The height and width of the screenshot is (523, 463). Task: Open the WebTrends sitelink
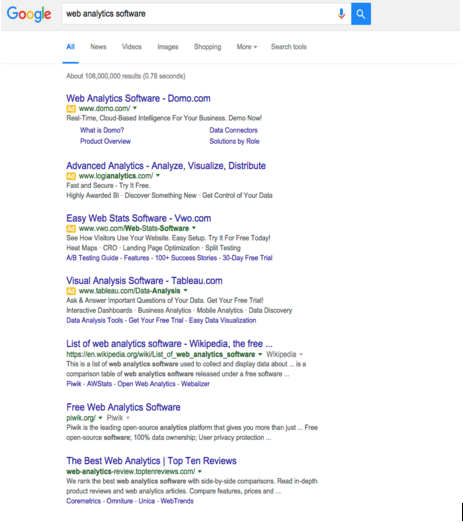(x=177, y=501)
